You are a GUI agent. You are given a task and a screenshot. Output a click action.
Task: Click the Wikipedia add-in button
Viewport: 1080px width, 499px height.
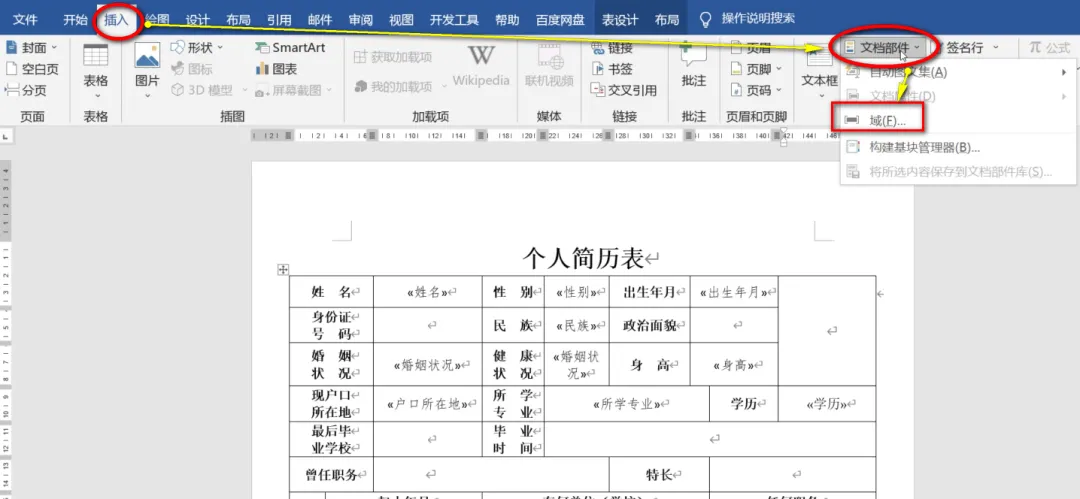(481, 65)
